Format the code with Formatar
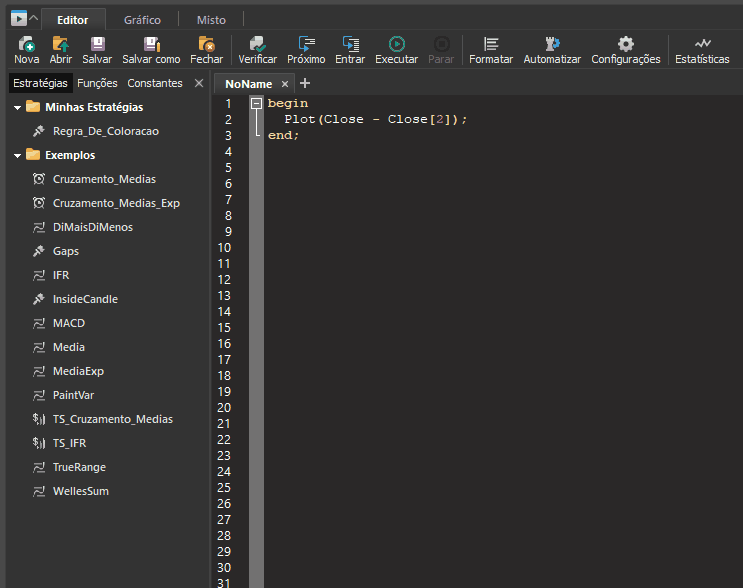Image resolution: width=743 pixels, height=588 pixels. click(x=490, y=50)
